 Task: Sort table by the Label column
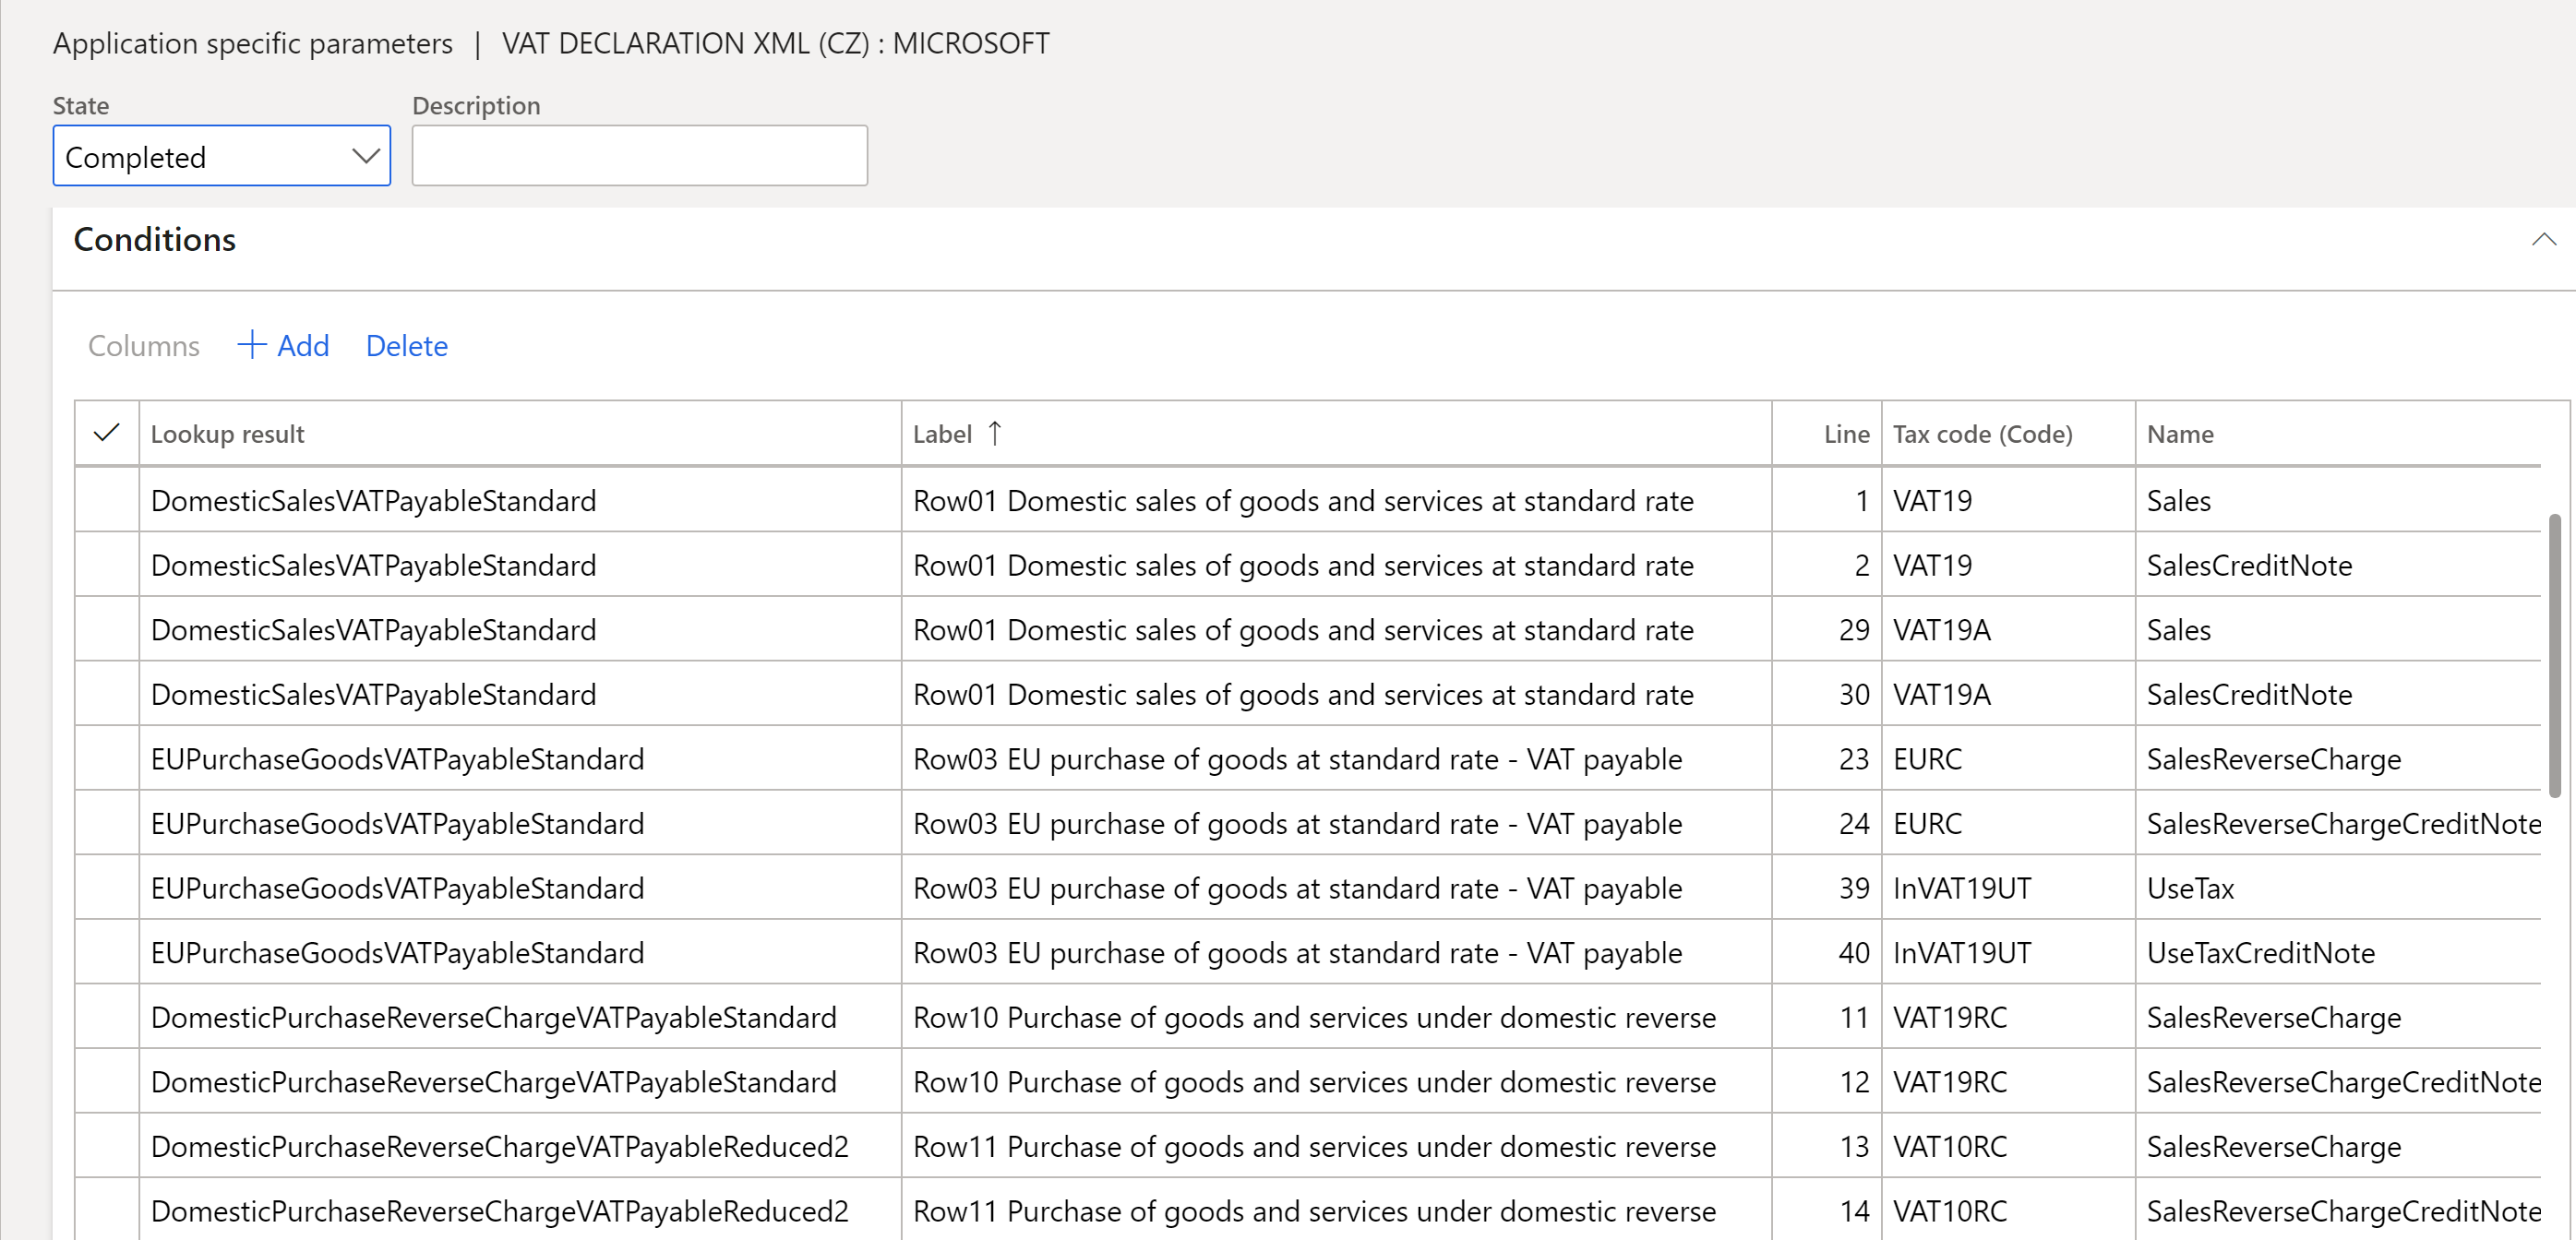[942, 433]
